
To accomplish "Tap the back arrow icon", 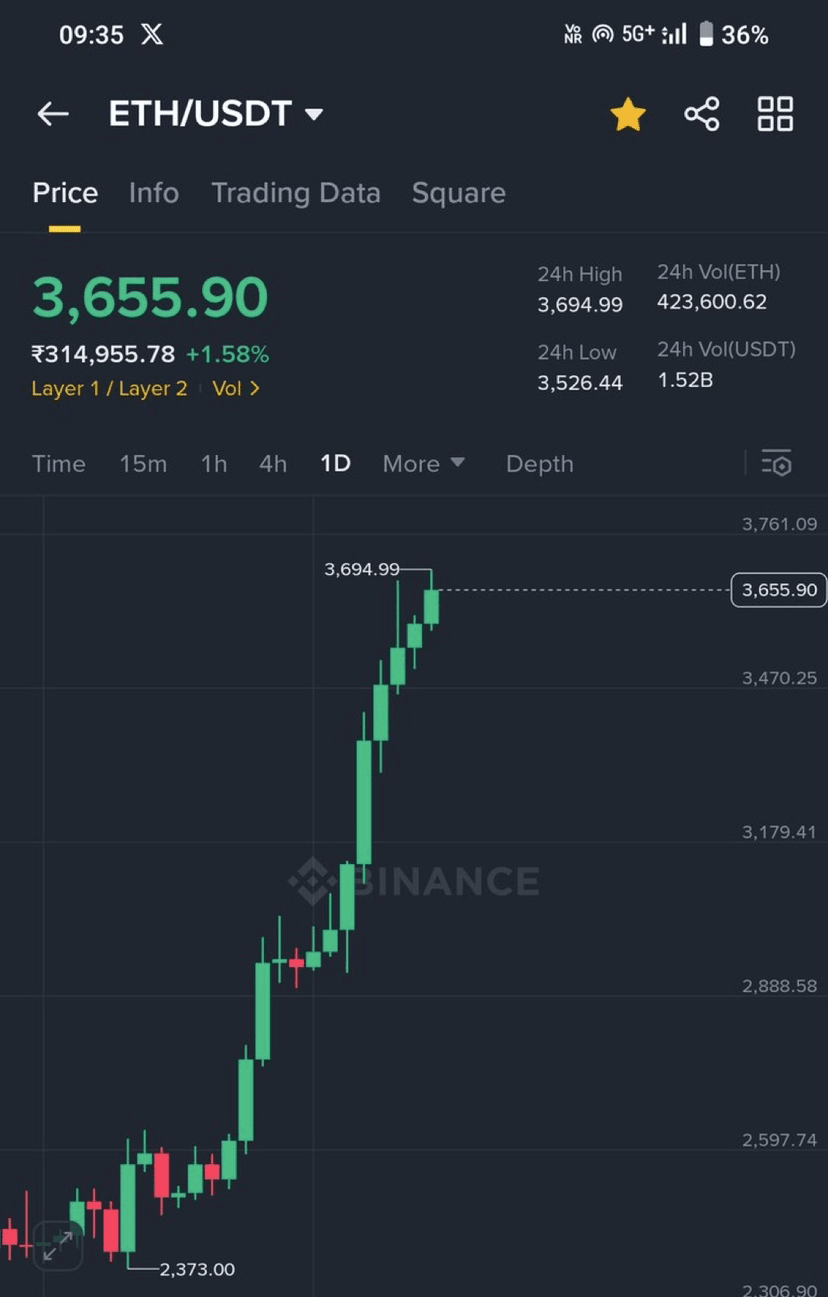I will 53,114.
